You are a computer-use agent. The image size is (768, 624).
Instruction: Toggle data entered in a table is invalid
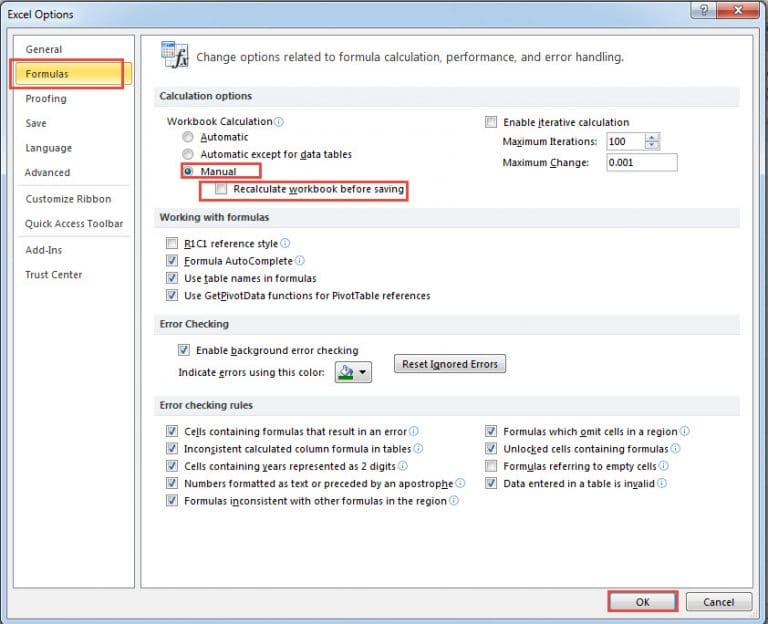(x=491, y=483)
